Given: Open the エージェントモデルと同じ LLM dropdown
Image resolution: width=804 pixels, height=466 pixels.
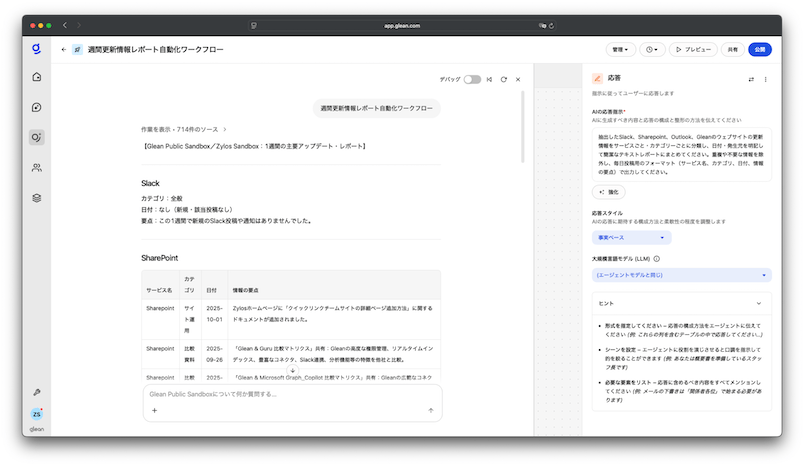Looking at the screenshot, I should 681,275.
